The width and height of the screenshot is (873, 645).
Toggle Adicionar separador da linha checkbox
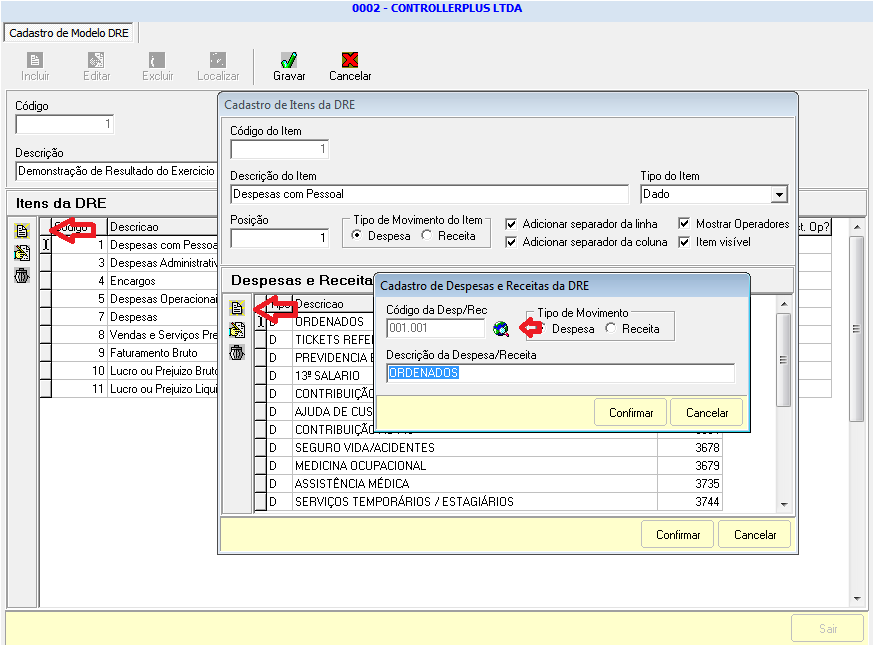[x=511, y=224]
